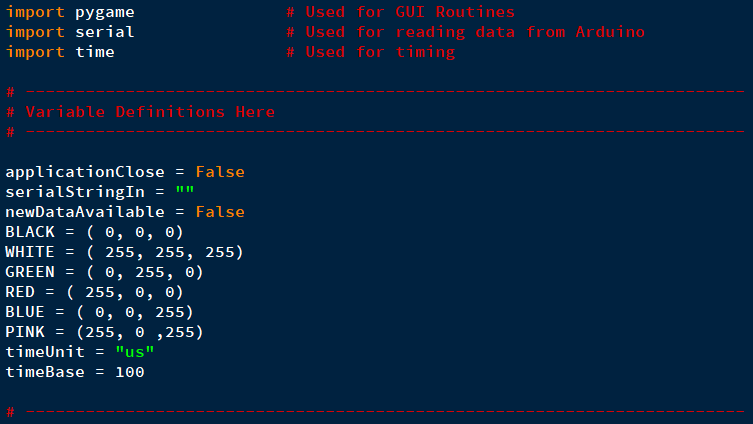Click the PINK color constant line

[x=104, y=332]
